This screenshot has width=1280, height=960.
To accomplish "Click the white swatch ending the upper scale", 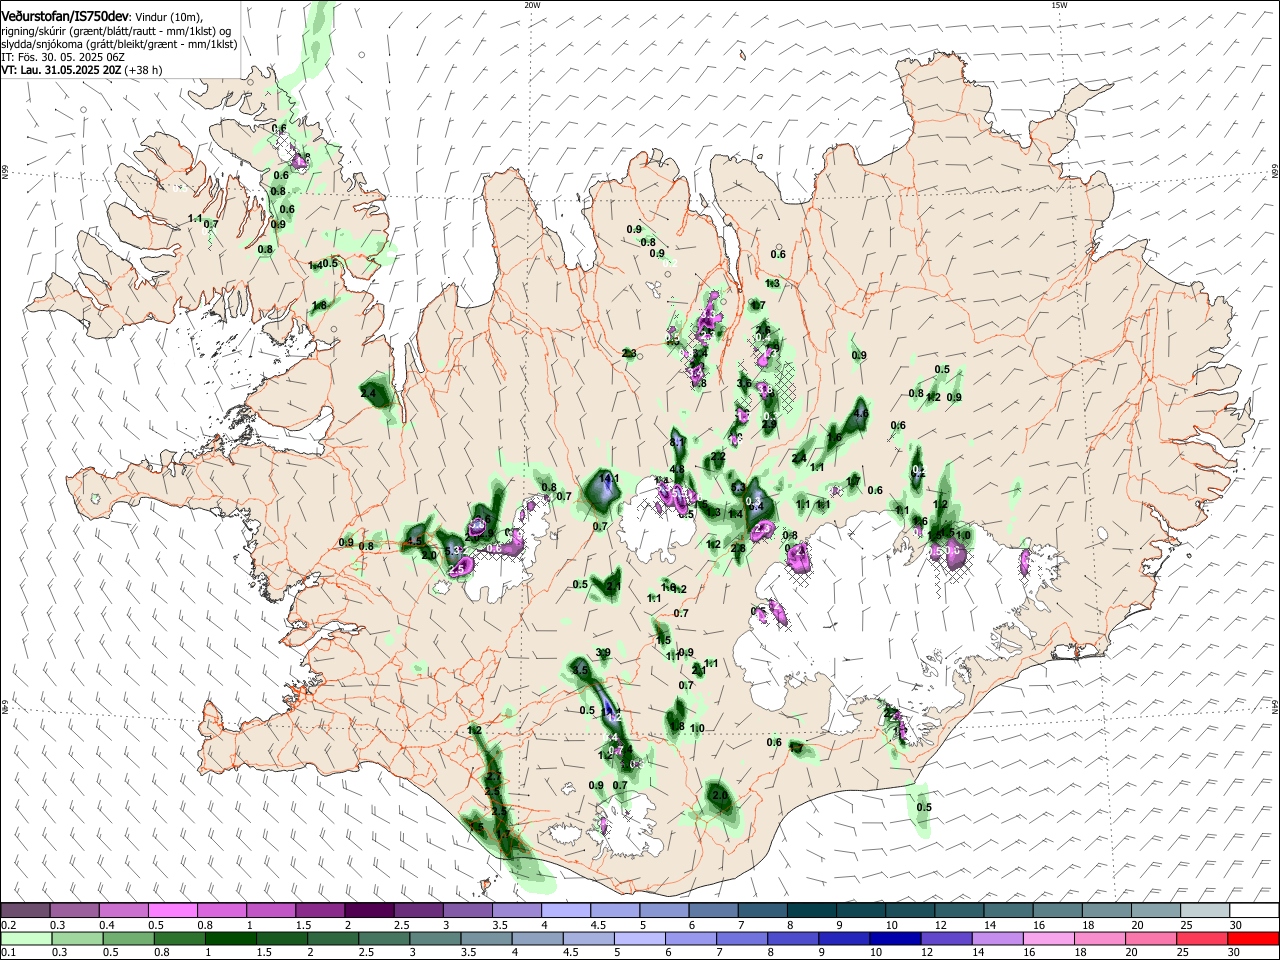I will [x=1254, y=910].
